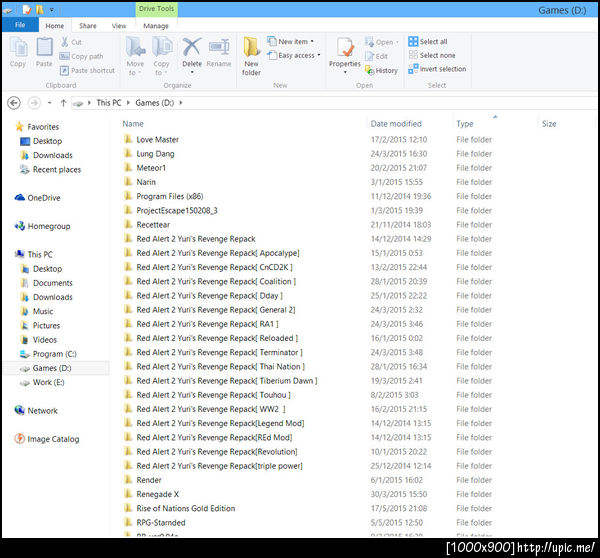Switch to the Home ribbon tab
The width and height of the screenshot is (600, 558).
pos(55,26)
